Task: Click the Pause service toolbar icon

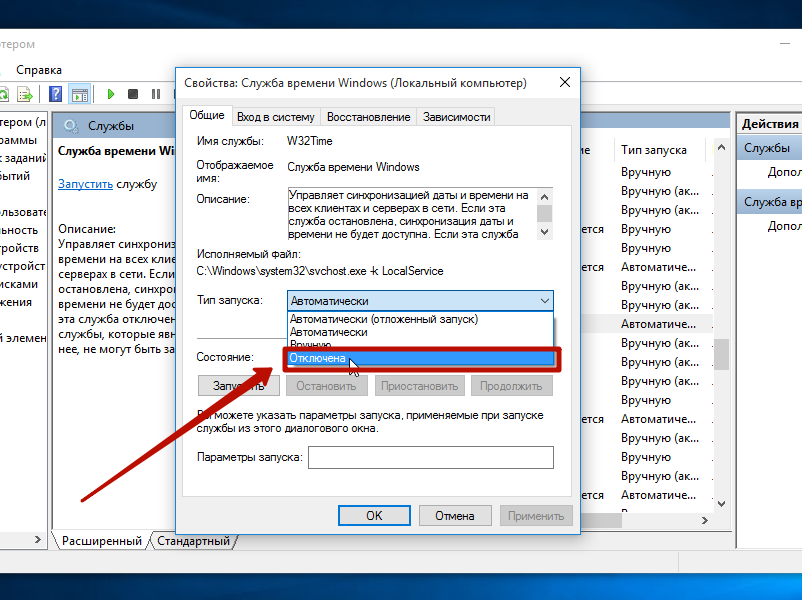Action: [x=156, y=94]
